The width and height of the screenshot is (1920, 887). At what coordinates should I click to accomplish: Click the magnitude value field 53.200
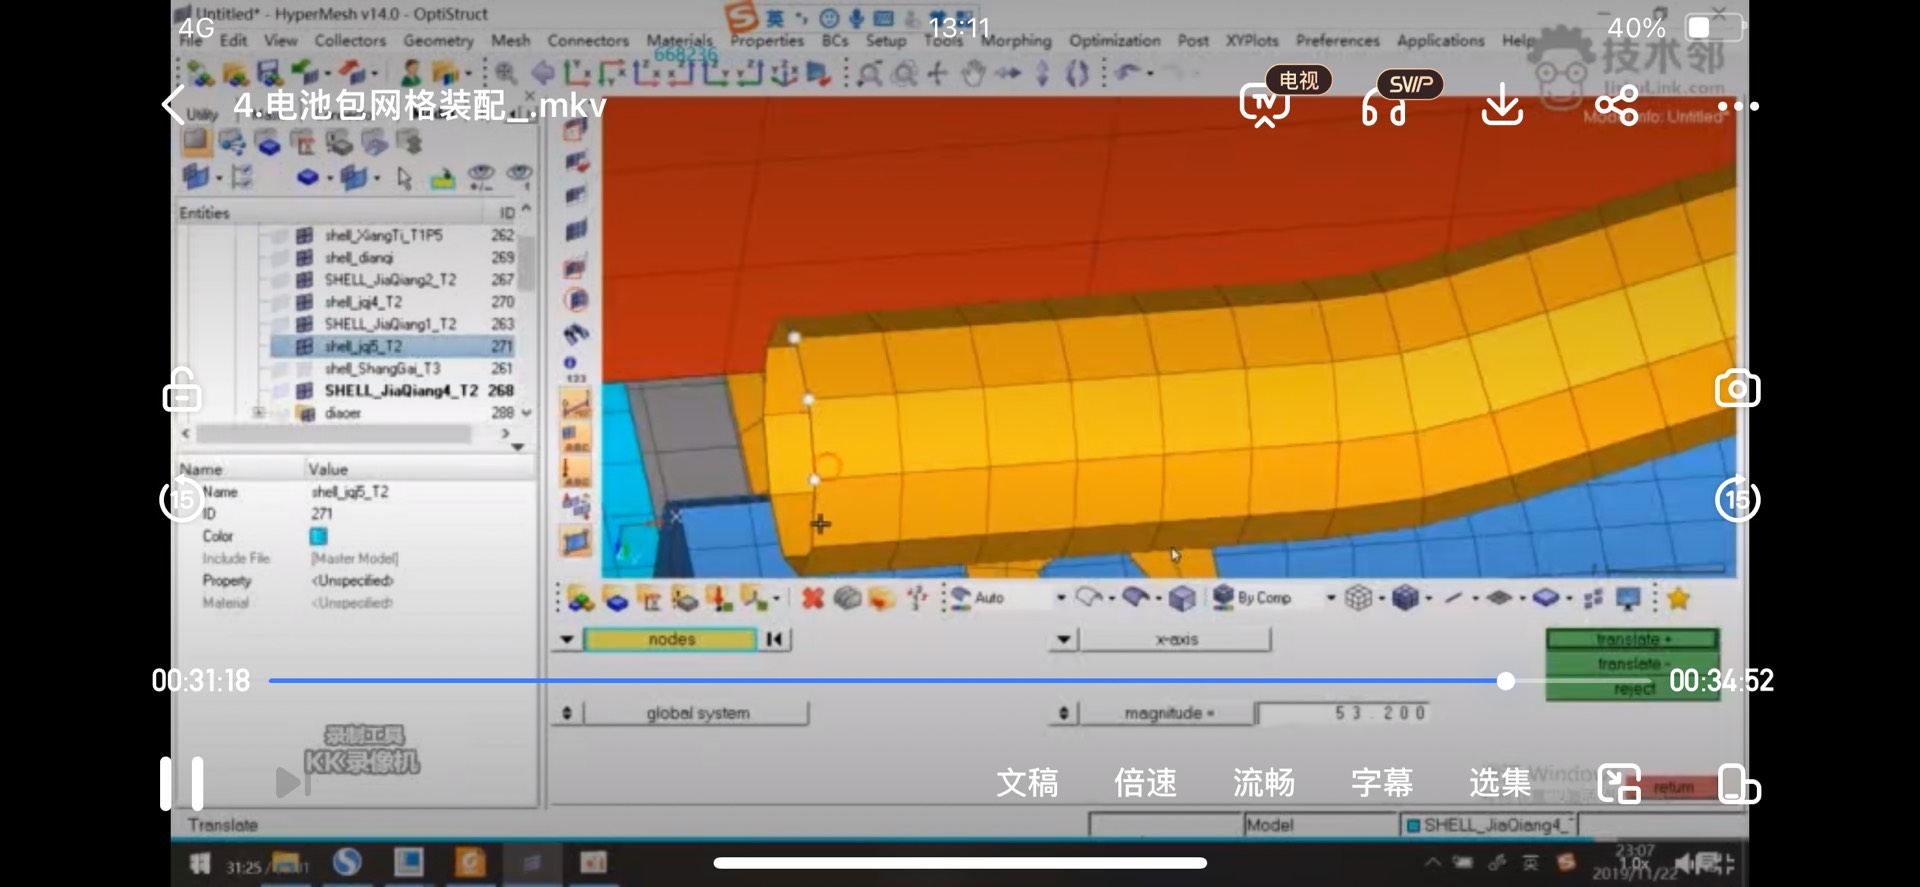click(1343, 713)
